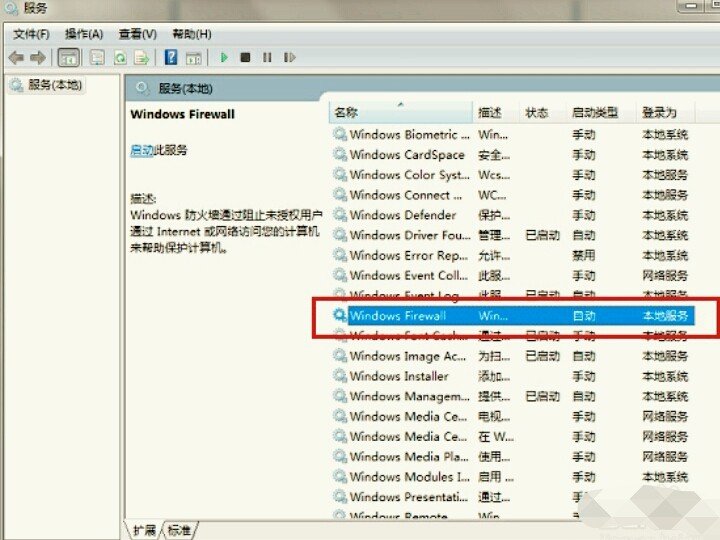Open the blue Help question mark icon

171,57
